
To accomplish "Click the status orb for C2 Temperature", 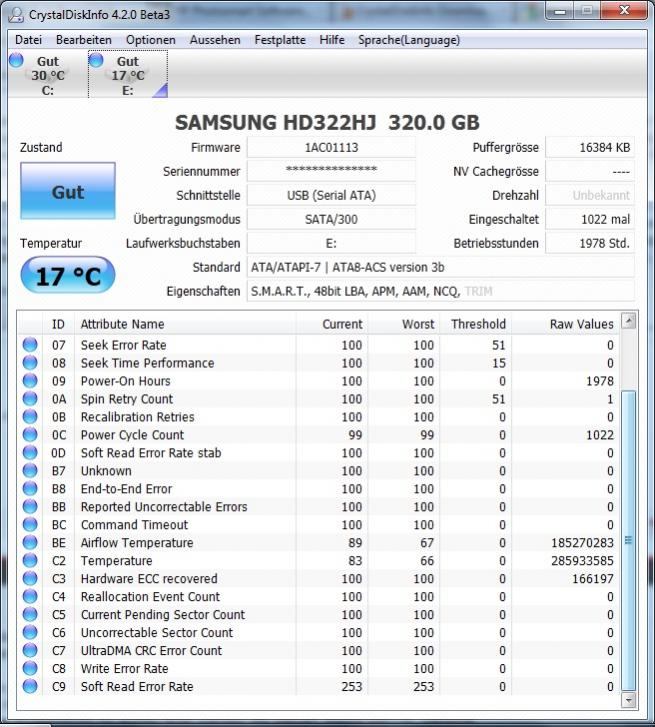I will 30,561.
